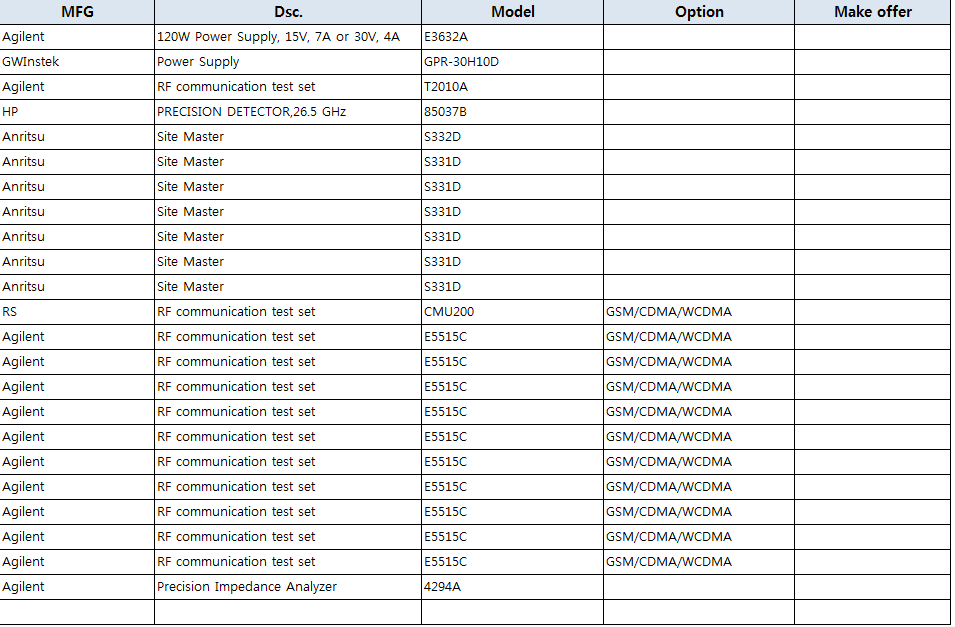Click the PRECISION DETECTOR,26.5 GHz description
The width and height of the screenshot is (955, 627).
tap(251, 112)
